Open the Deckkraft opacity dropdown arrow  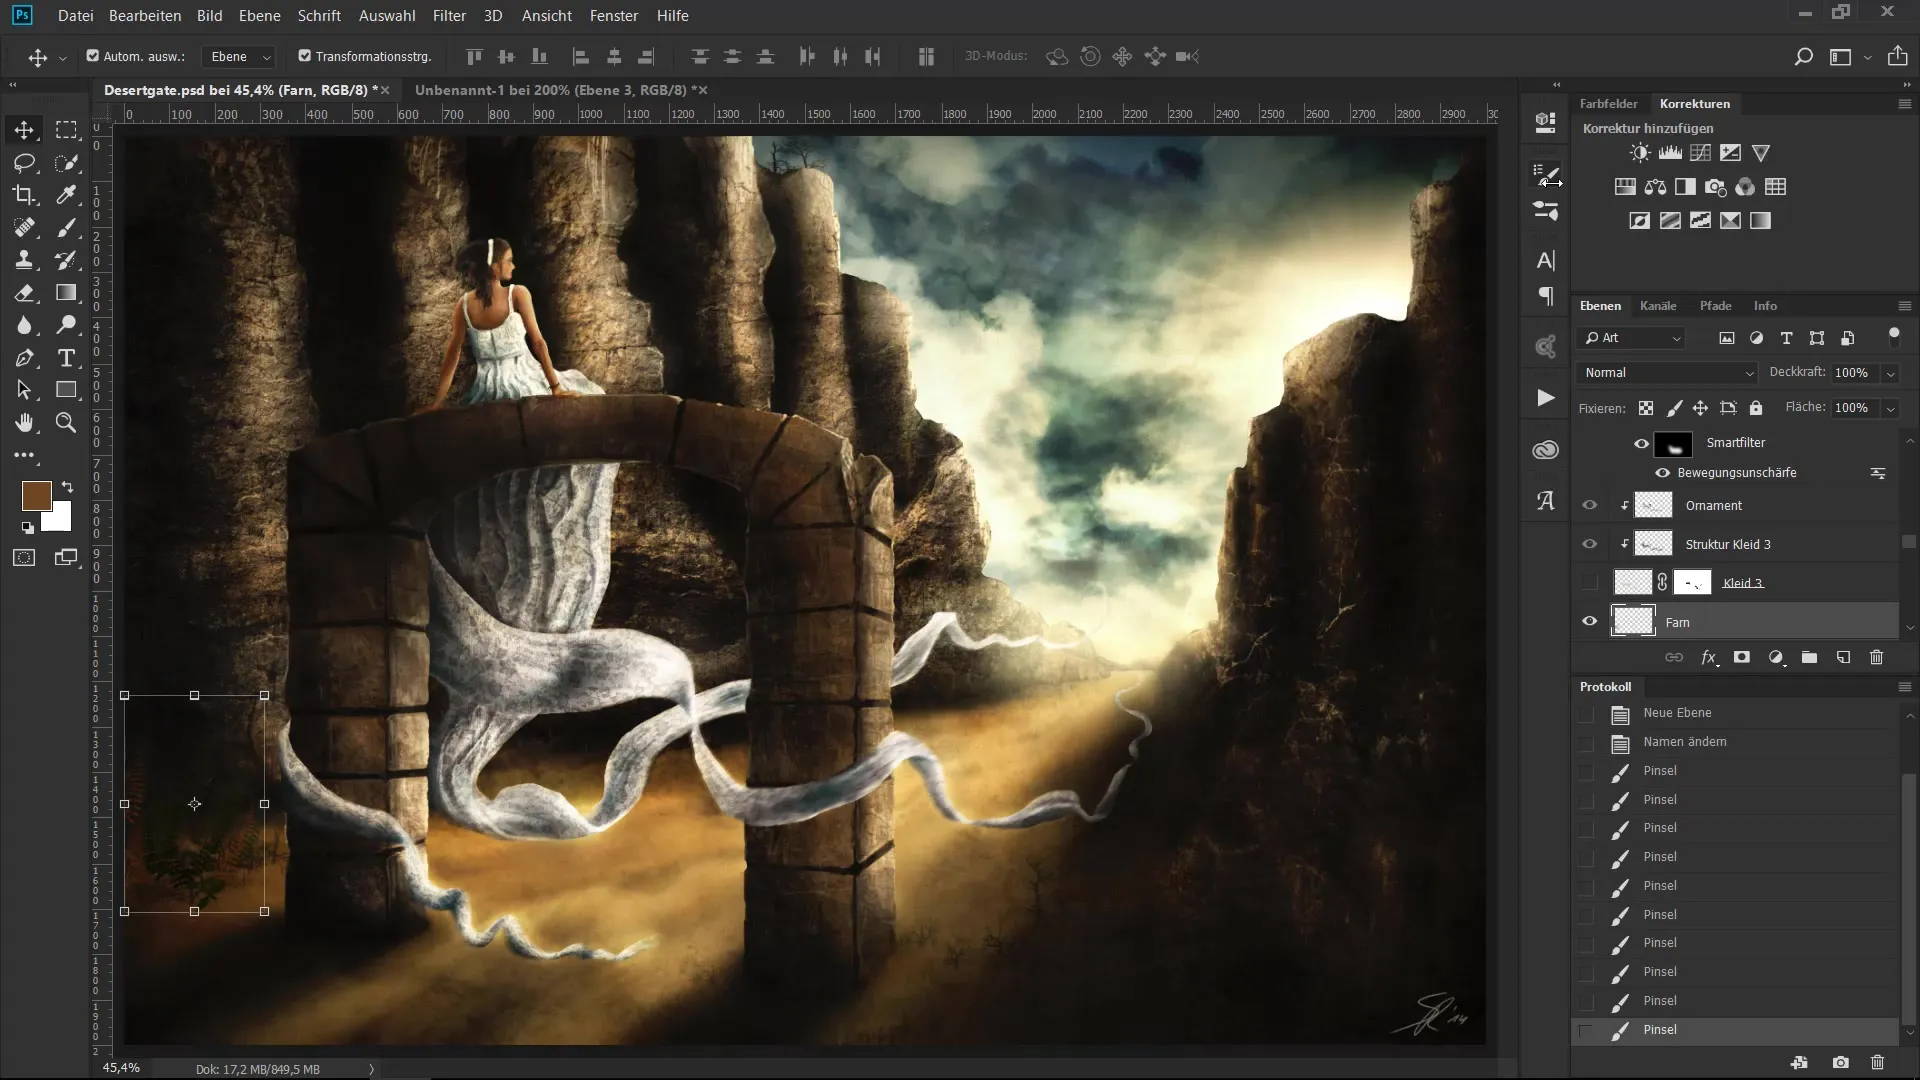tap(1890, 373)
